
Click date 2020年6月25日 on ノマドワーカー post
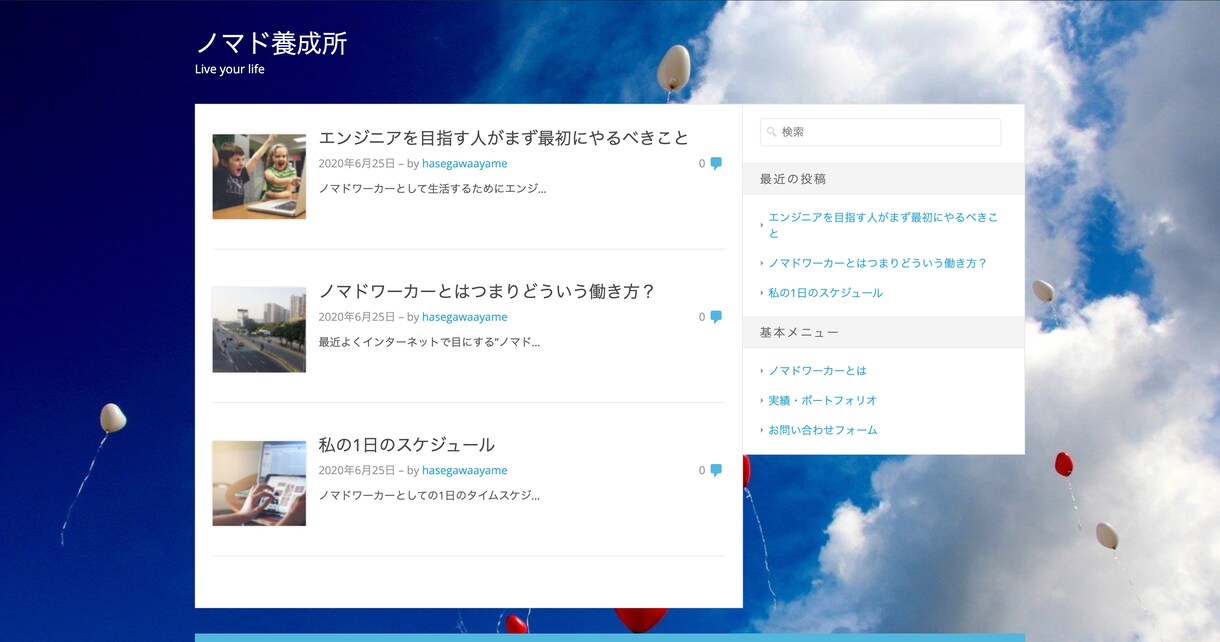coord(357,317)
